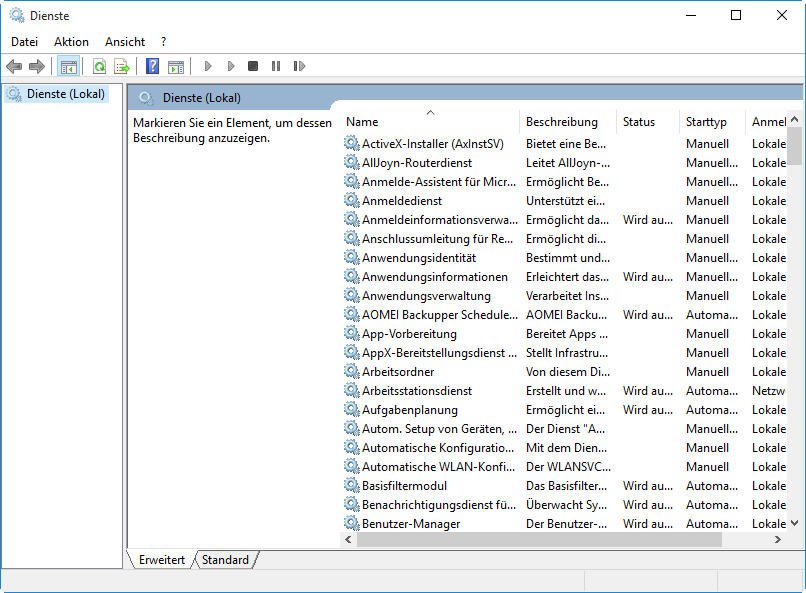The height and width of the screenshot is (593, 806).
Task: Switch to the Standard tab
Action: tap(225, 560)
